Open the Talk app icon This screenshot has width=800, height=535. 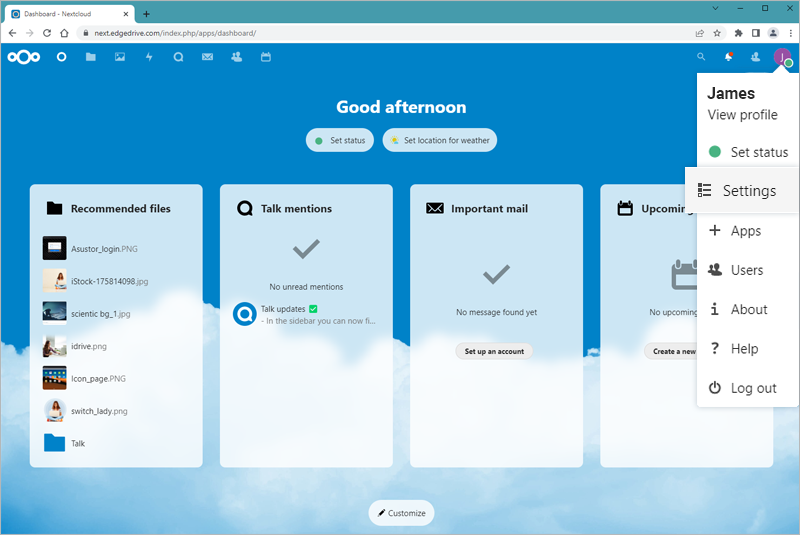coord(178,57)
